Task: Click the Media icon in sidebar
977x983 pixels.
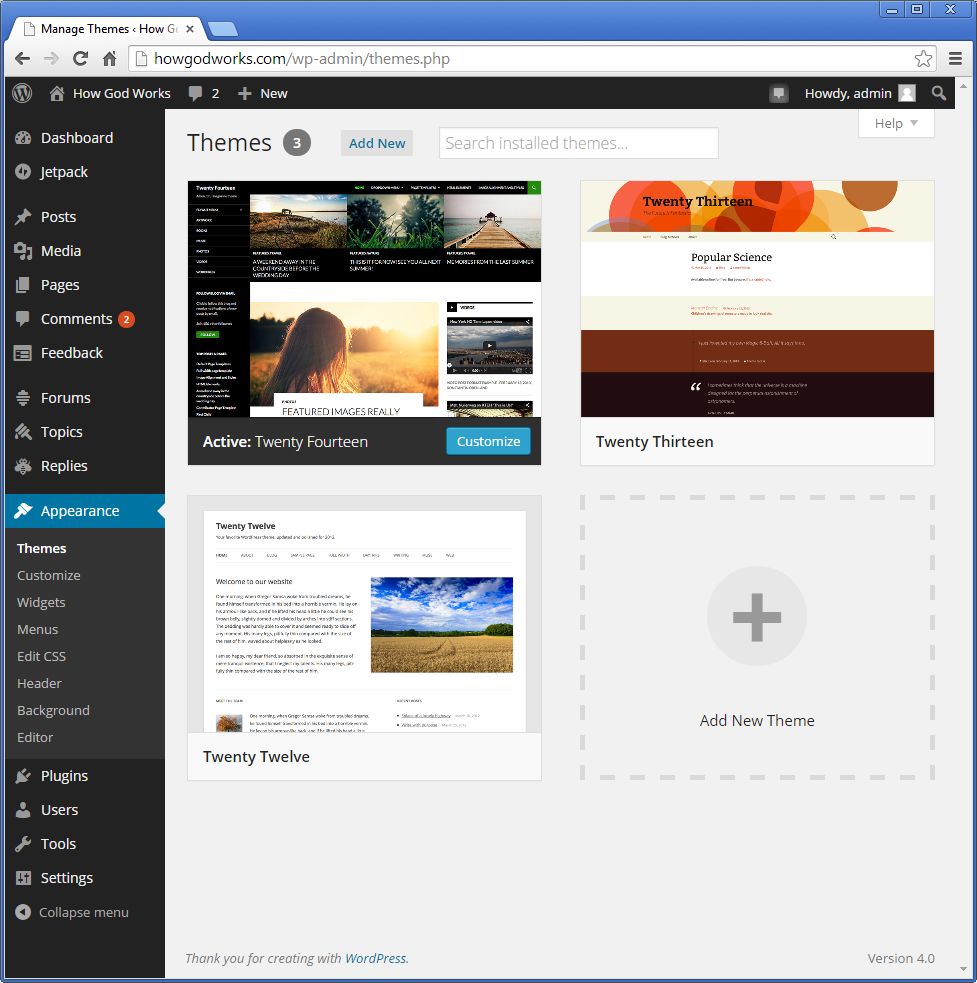Action: coord(23,251)
